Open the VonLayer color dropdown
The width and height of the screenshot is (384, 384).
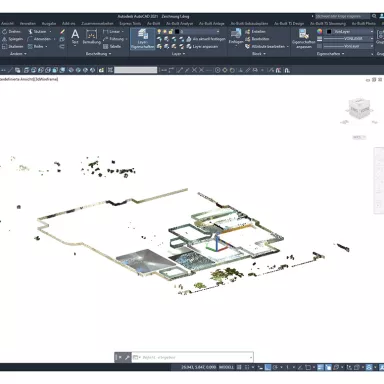[372, 31]
